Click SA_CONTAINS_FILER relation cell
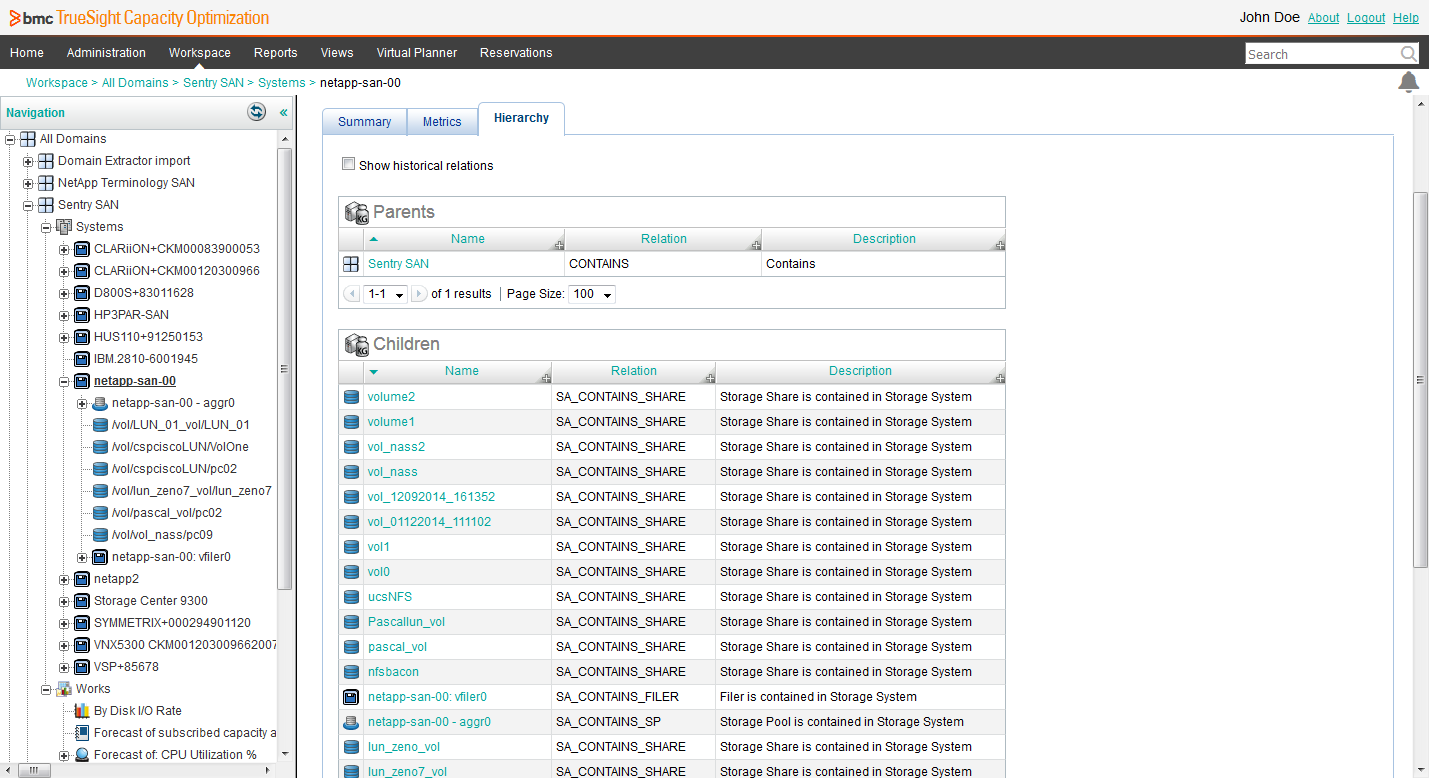Viewport: 1429px width, 778px height. tap(634, 697)
